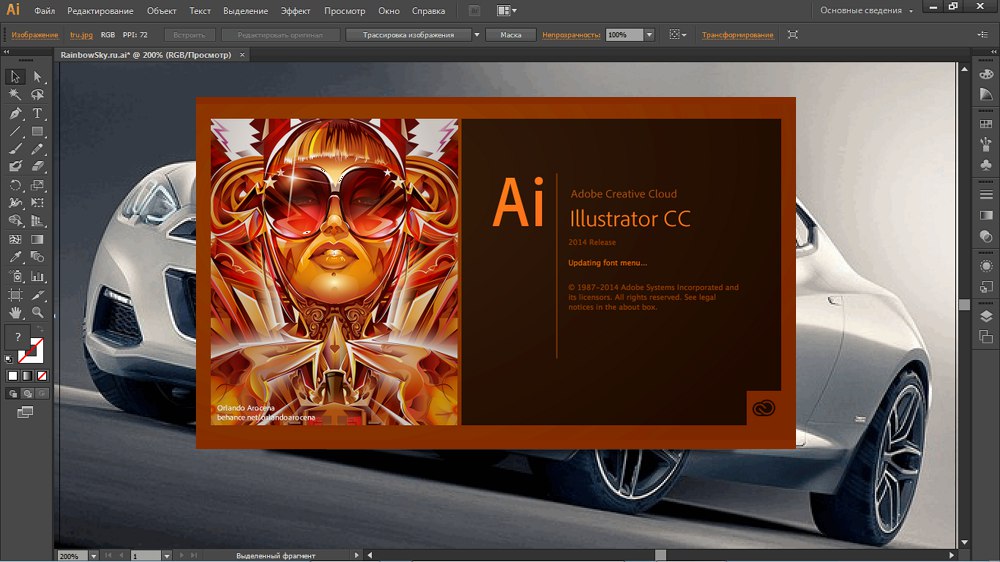This screenshot has width=1000, height=562.
Task: Open the Файл menu
Action: coord(44,11)
